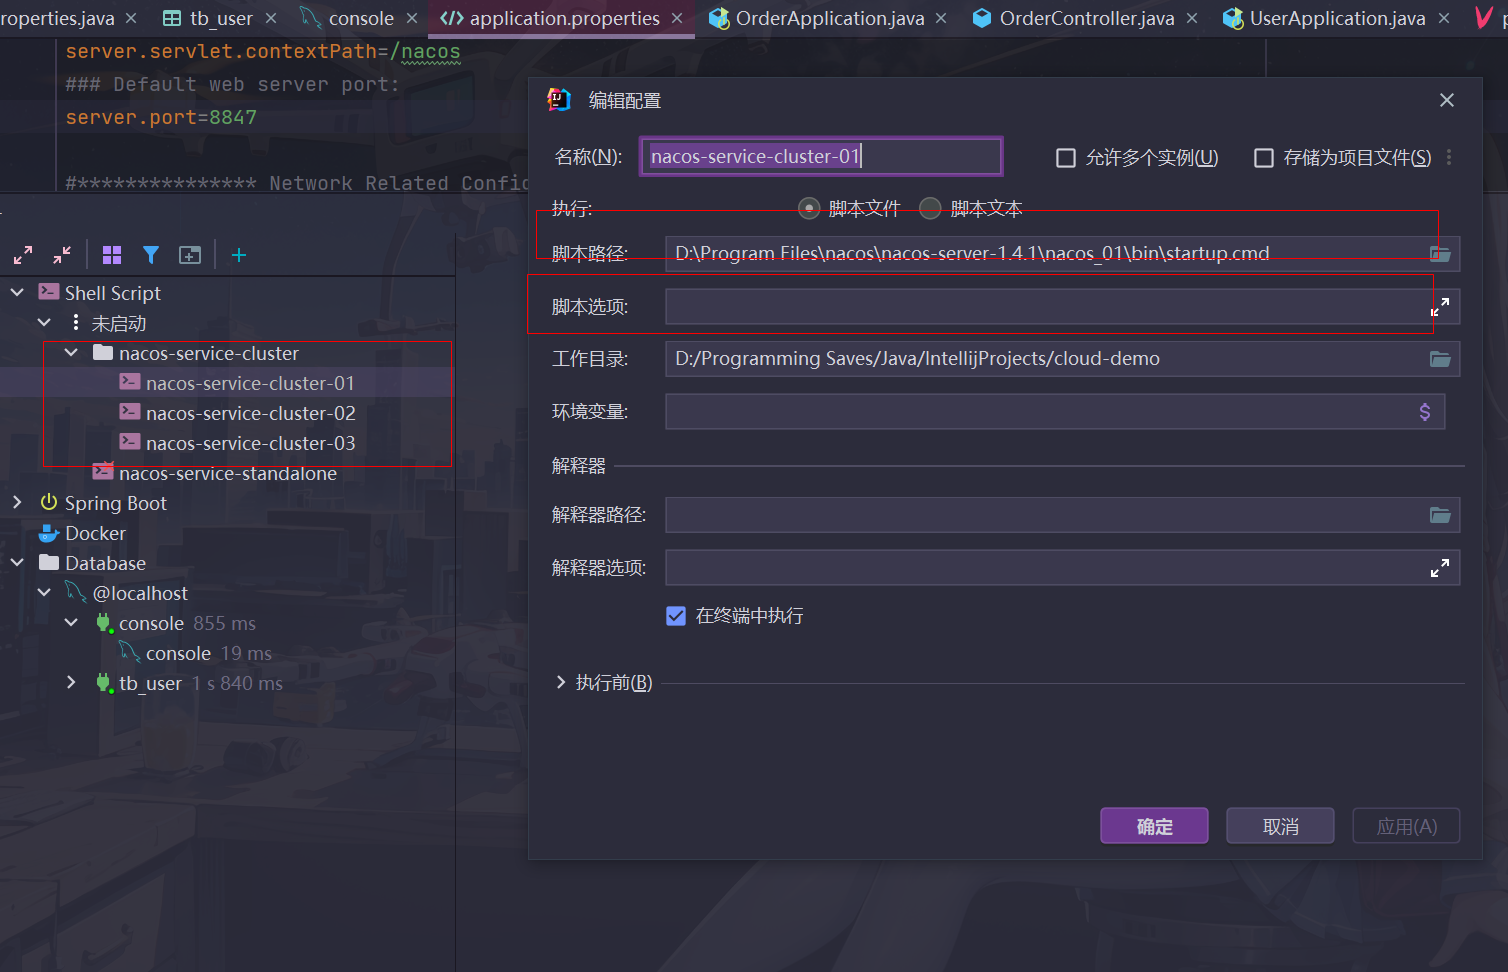1508x972 pixels.
Task: Select nacos-service-standalone in tree
Action: point(227,473)
